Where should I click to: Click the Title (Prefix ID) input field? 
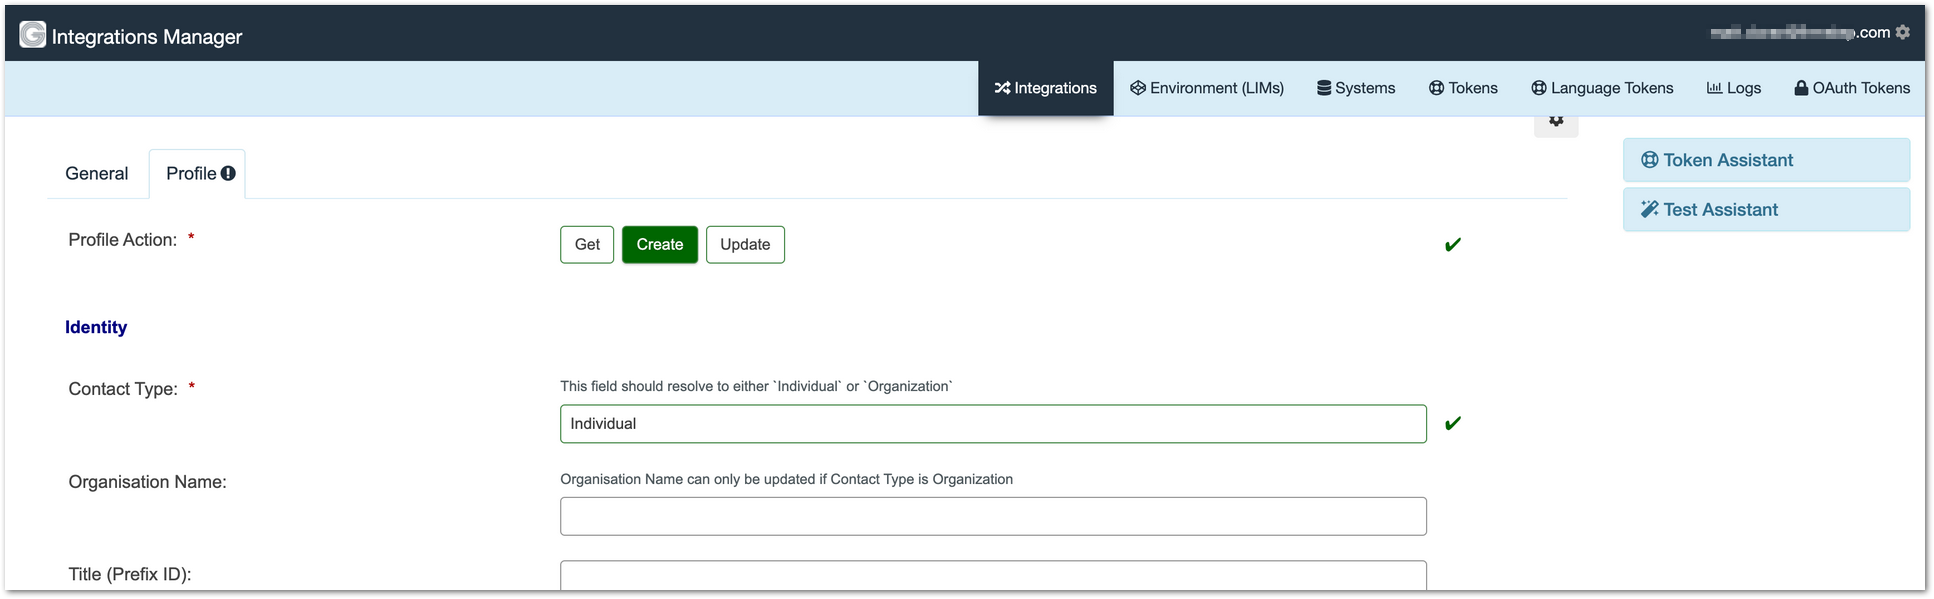click(993, 575)
